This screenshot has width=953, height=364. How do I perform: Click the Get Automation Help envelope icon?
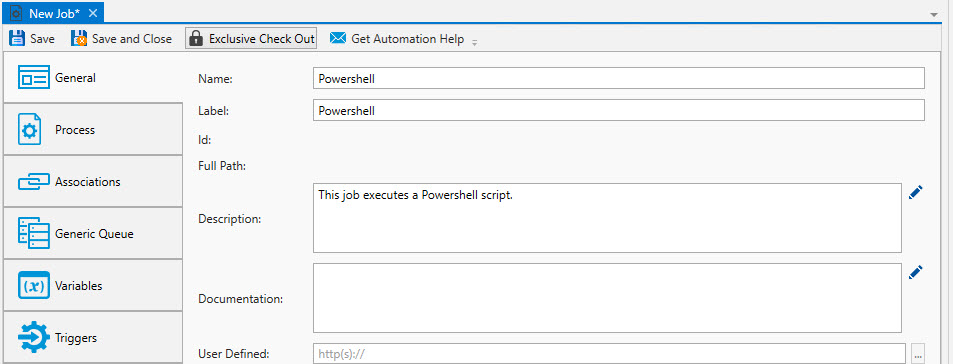tap(338, 38)
